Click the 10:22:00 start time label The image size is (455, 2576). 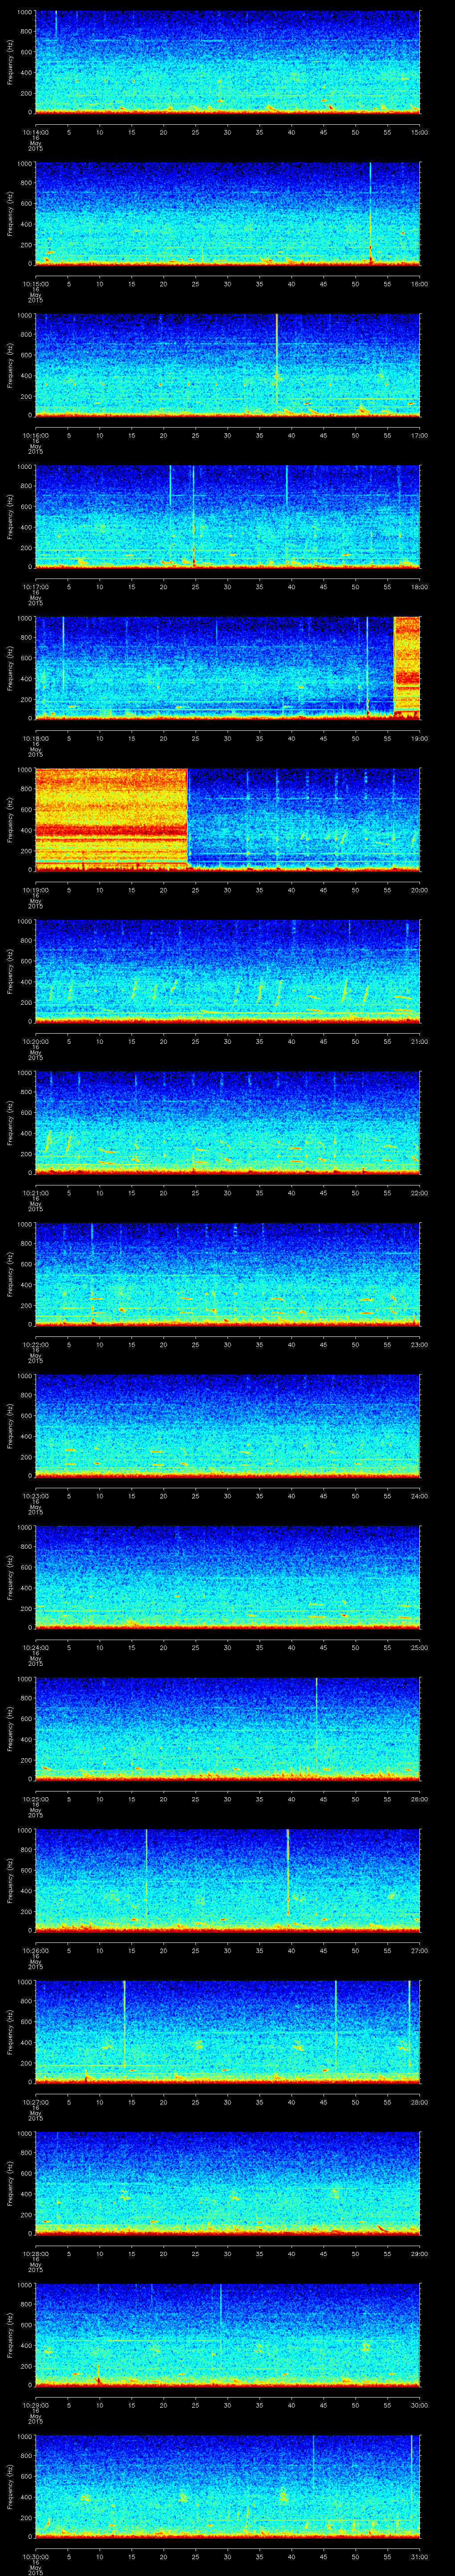(x=35, y=1344)
